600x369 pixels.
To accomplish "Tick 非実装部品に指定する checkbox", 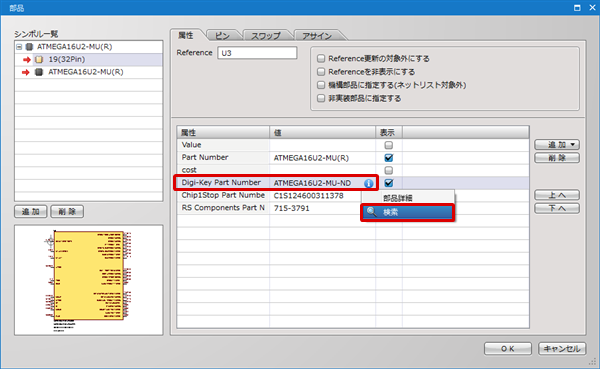I will point(321,98).
